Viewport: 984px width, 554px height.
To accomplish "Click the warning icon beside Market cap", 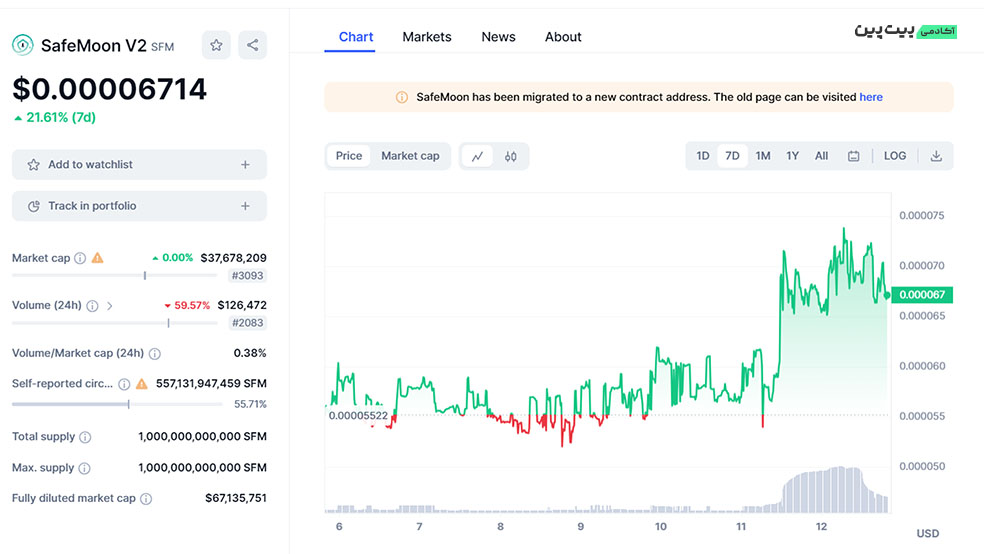I will tap(98, 258).
